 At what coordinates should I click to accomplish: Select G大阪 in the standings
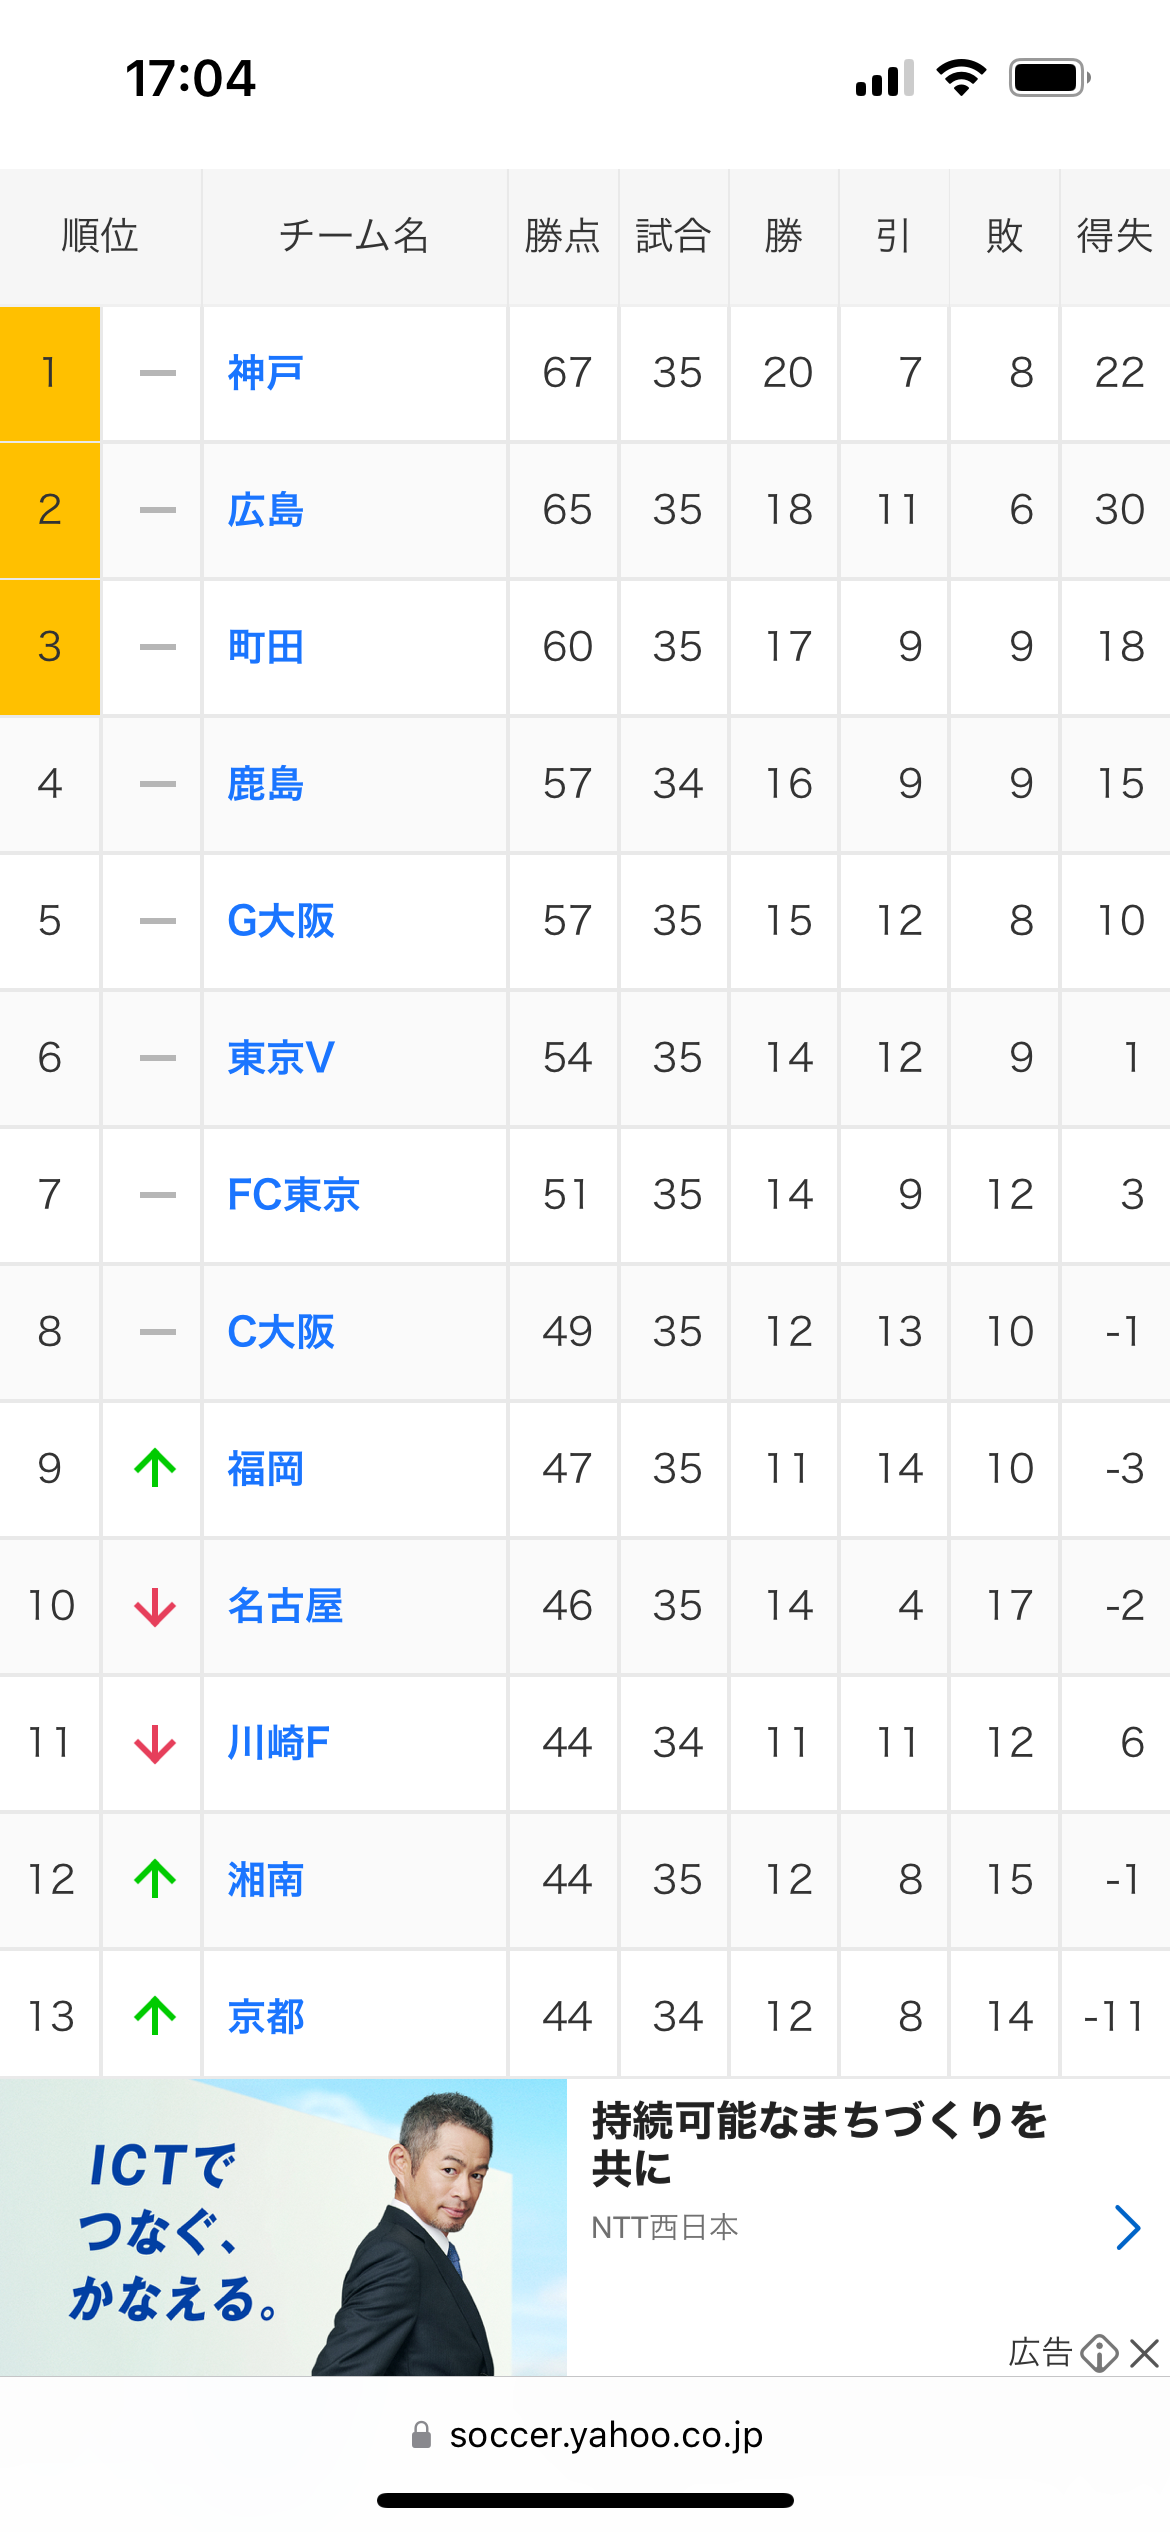[281, 921]
